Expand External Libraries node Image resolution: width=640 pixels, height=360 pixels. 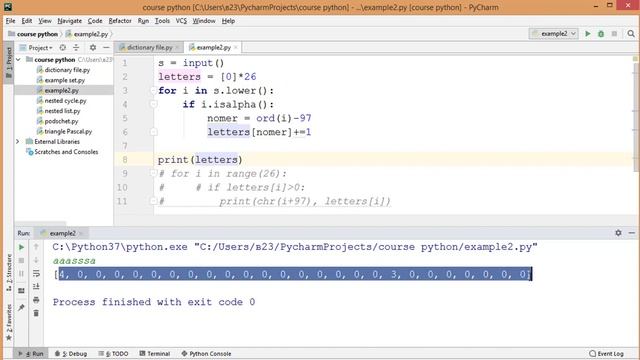pyautogui.click(x=18, y=142)
